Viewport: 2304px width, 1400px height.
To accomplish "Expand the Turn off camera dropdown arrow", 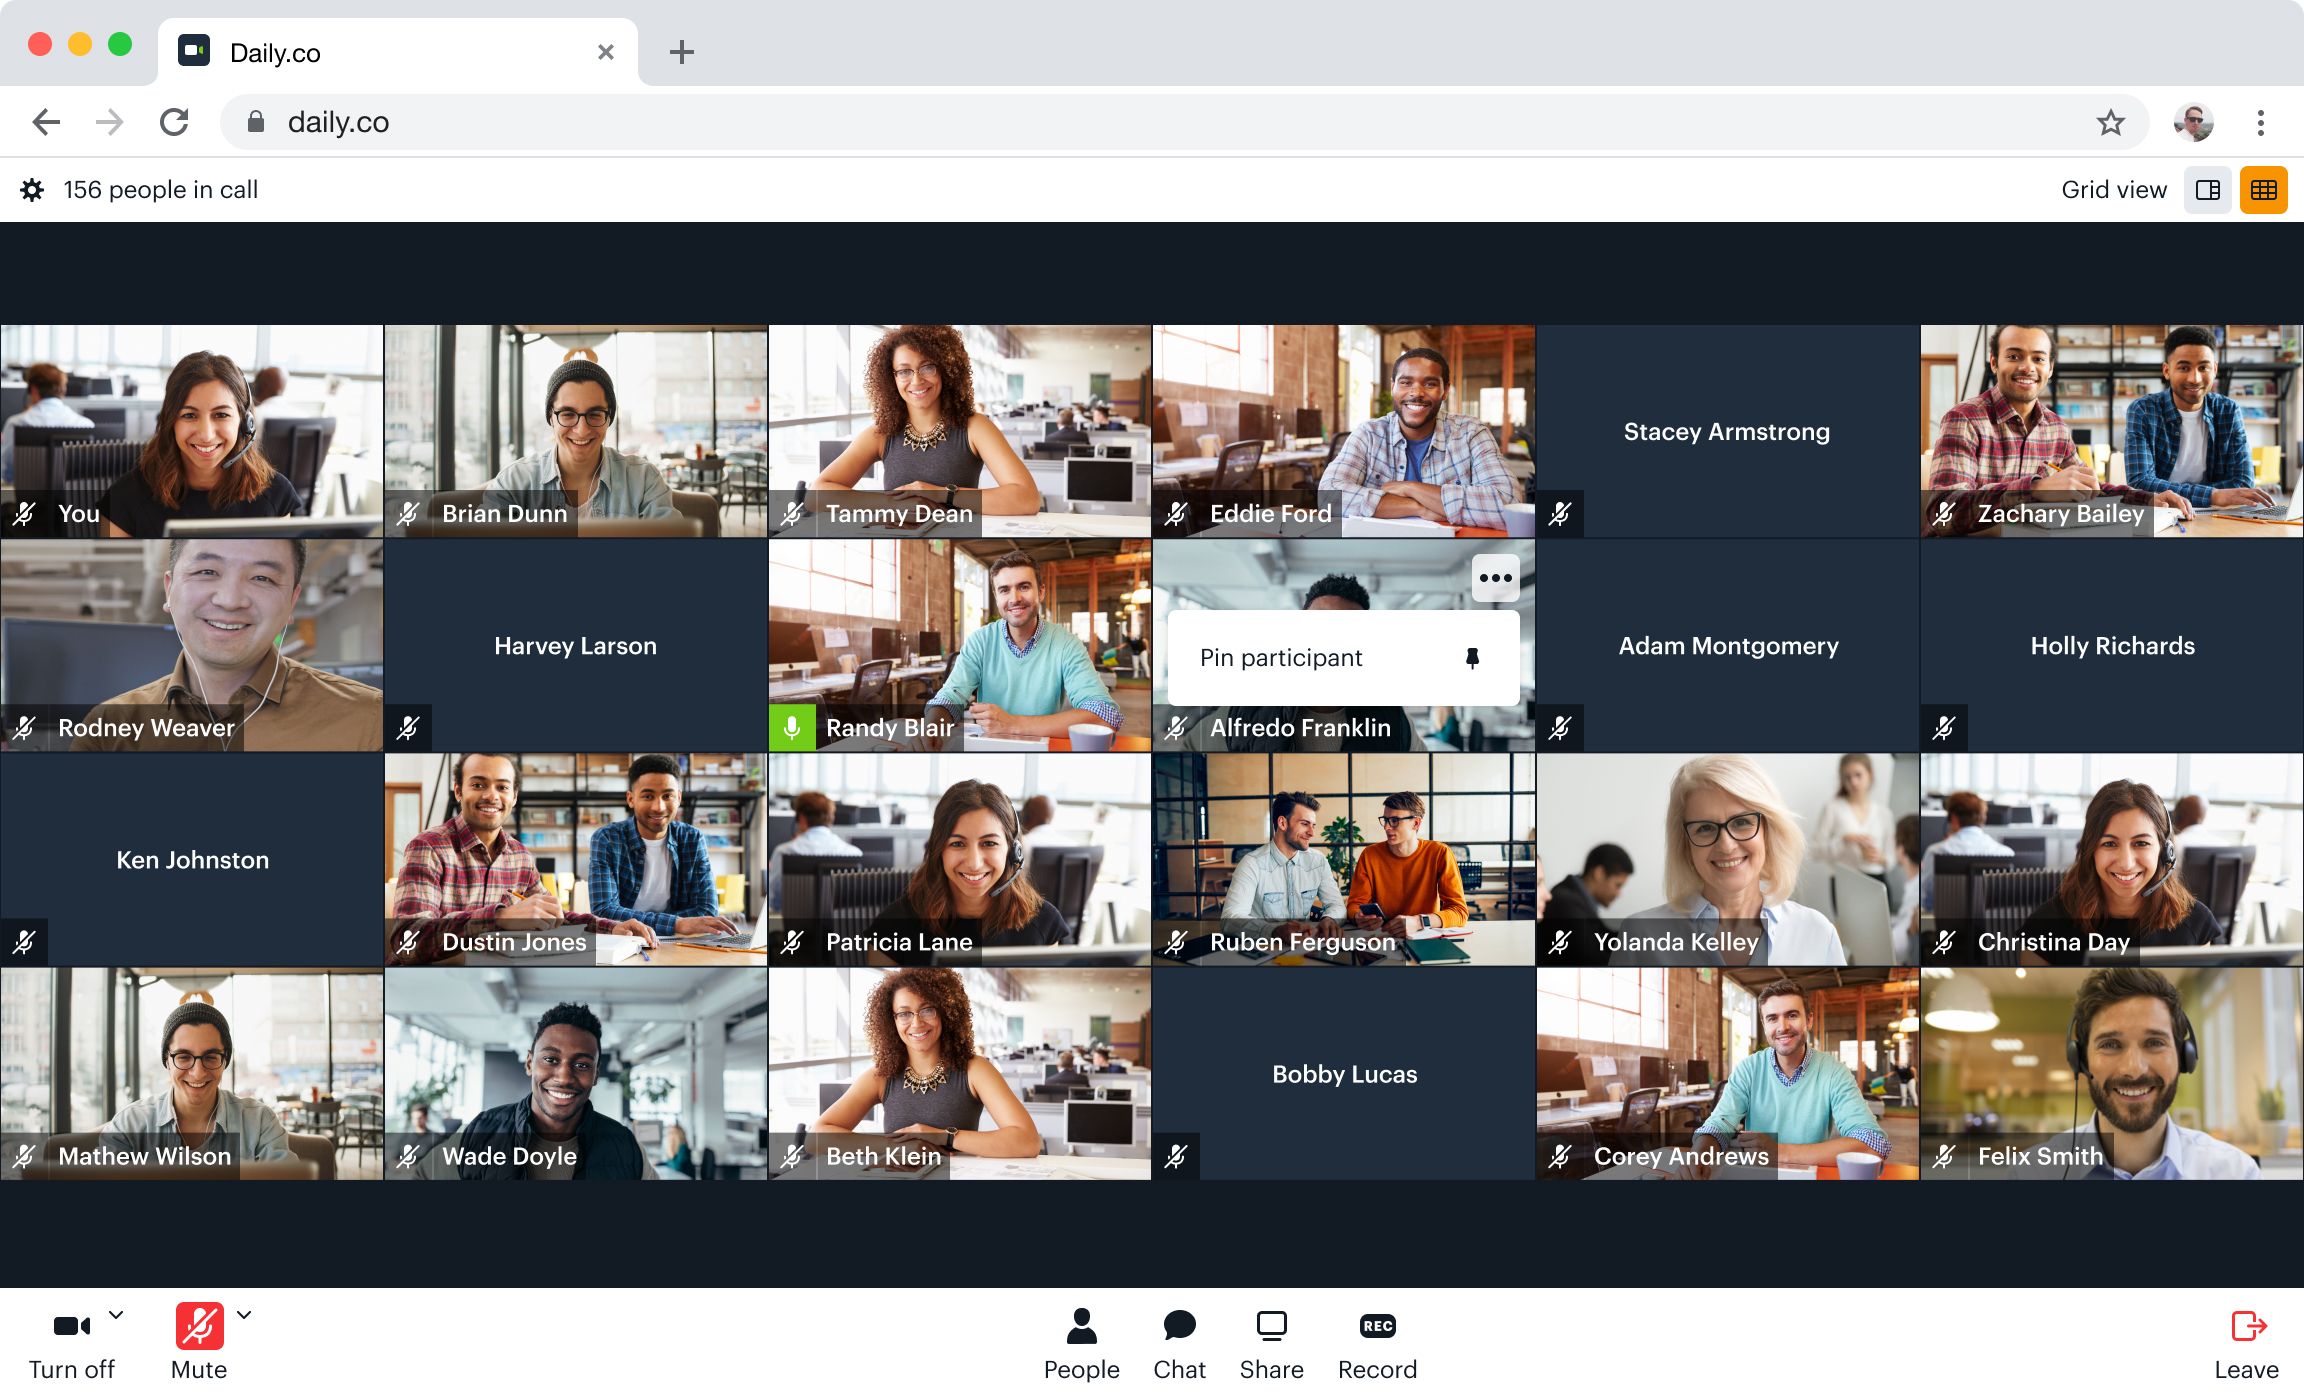I will [x=117, y=1314].
